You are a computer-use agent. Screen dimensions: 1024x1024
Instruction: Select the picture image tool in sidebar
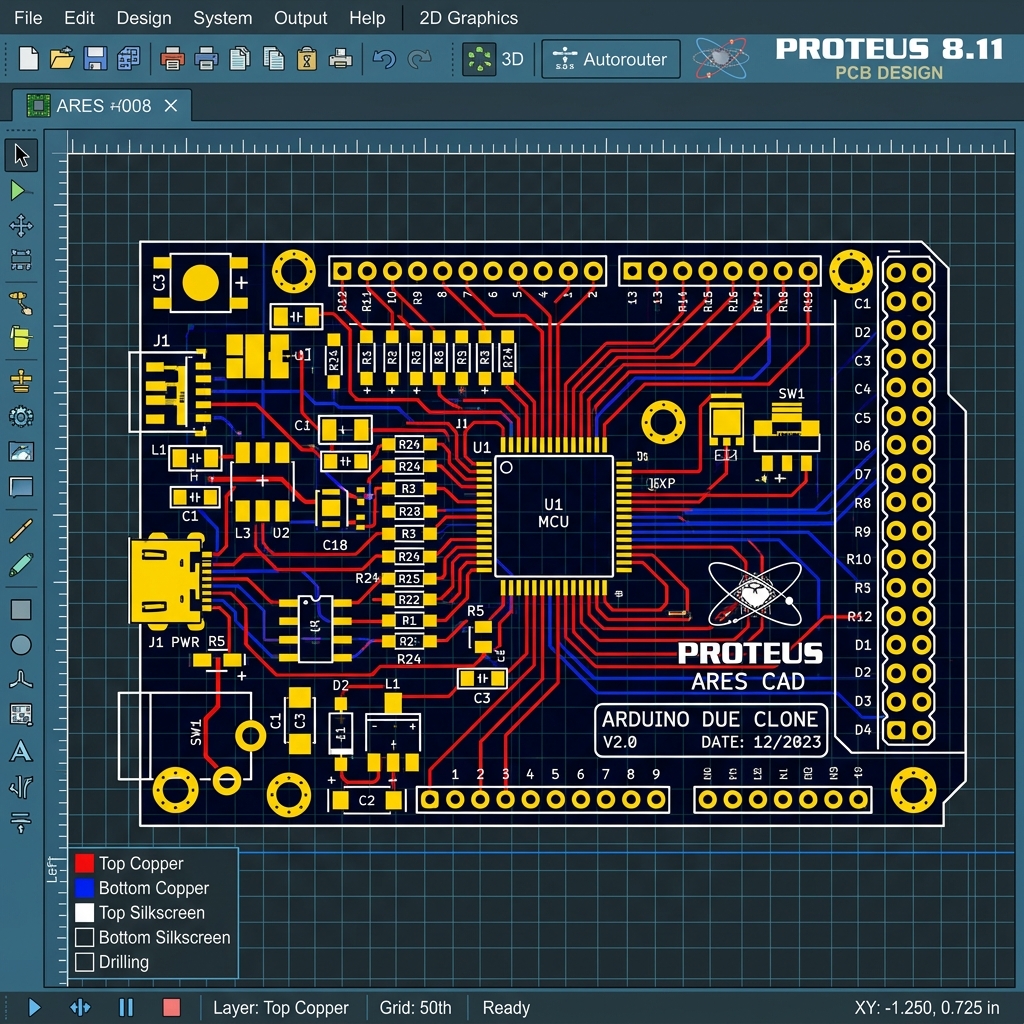coord(21,451)
